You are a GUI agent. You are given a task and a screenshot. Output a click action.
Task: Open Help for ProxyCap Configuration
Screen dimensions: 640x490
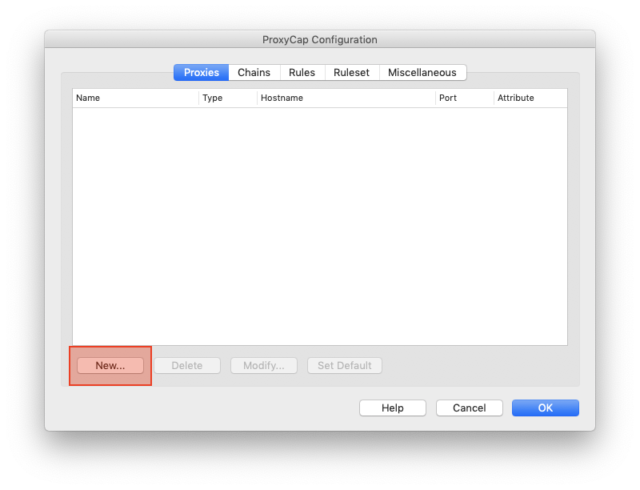pyautogui.click(x=393, y=408)
